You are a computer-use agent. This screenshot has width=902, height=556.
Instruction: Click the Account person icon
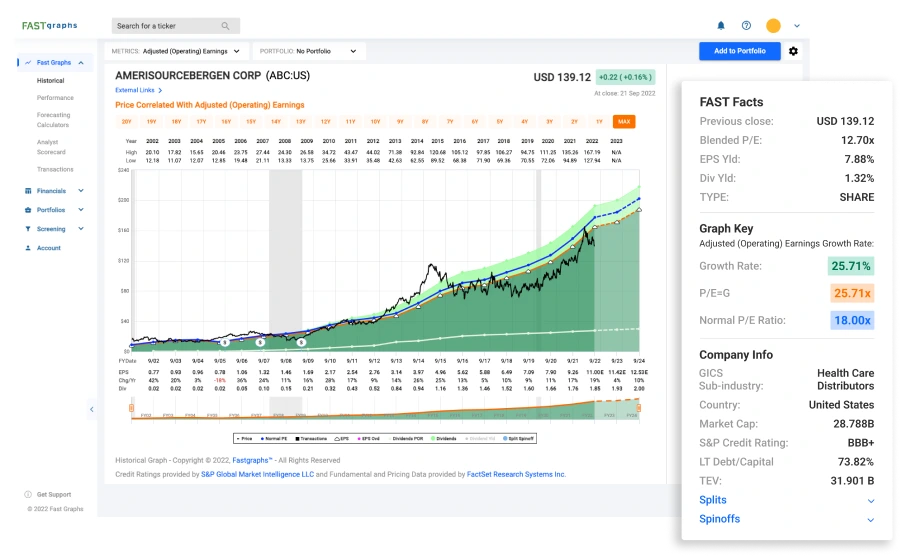coord(28,248)
